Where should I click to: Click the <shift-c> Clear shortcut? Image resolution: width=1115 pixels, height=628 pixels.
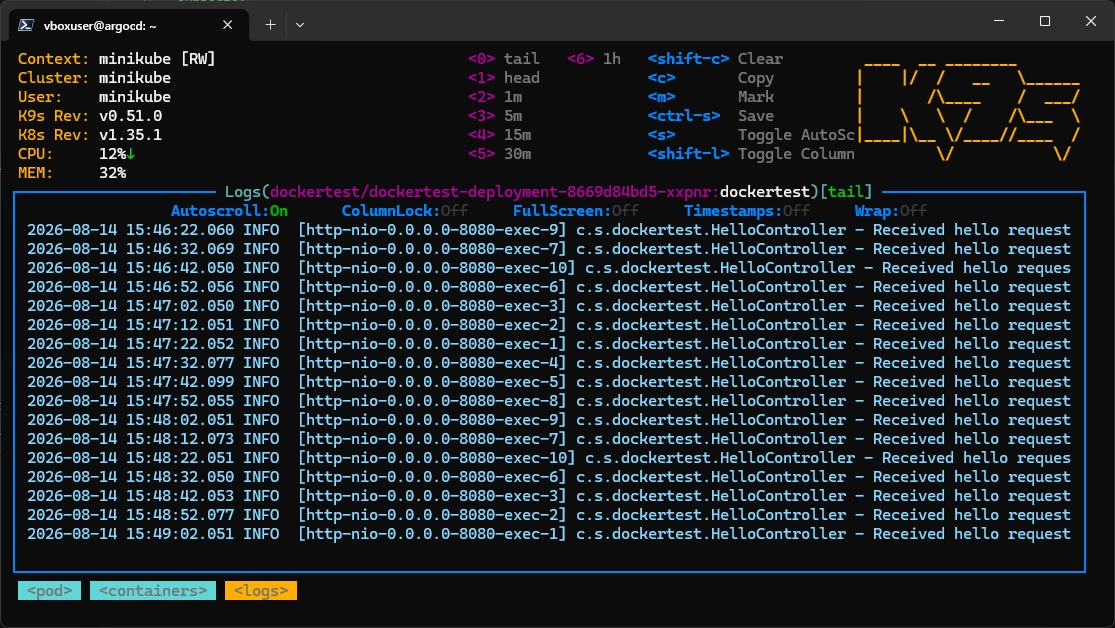715,59
